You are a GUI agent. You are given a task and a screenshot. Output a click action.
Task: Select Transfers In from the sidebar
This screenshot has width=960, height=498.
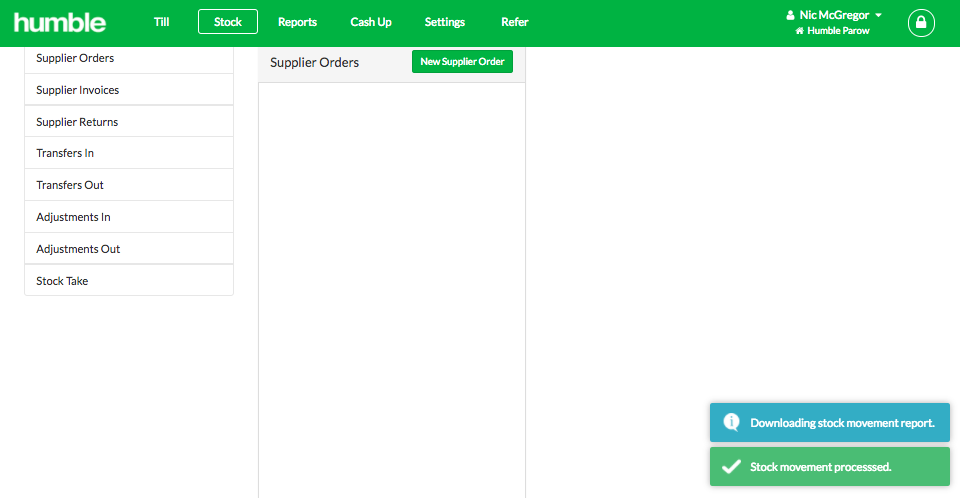tap(129, 153)
